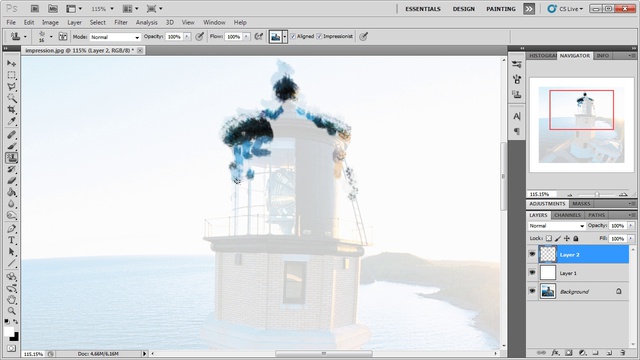Screen dimensions: 640x360
Task: Toggle Quick Mask mode
Action: tap(11, 349)
